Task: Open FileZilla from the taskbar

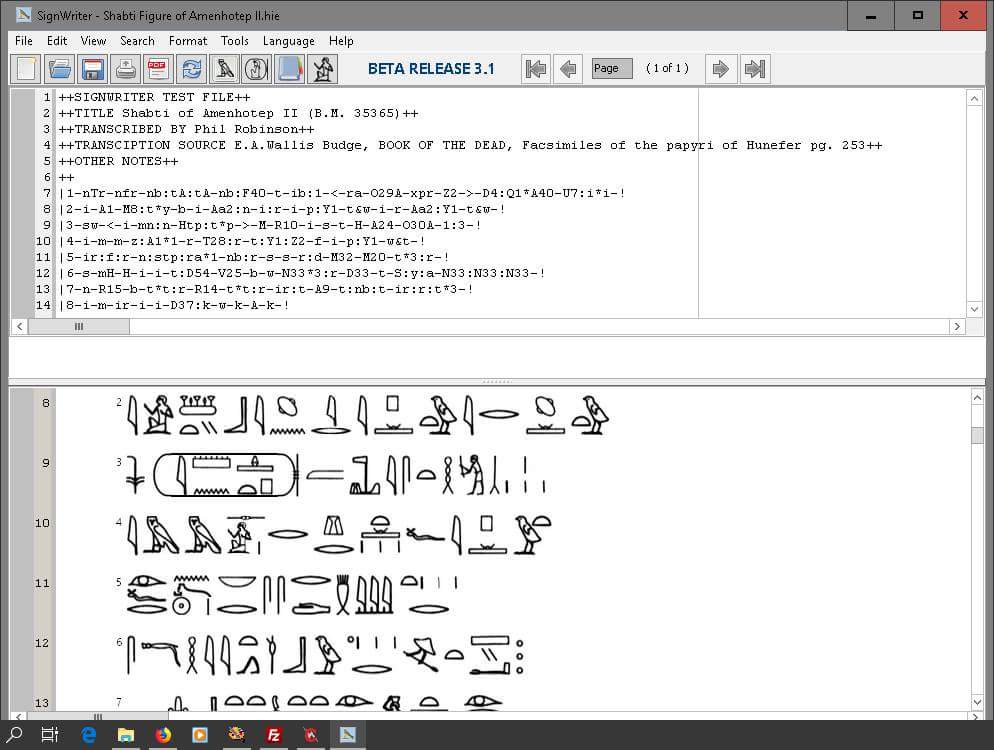Action: 274,734
